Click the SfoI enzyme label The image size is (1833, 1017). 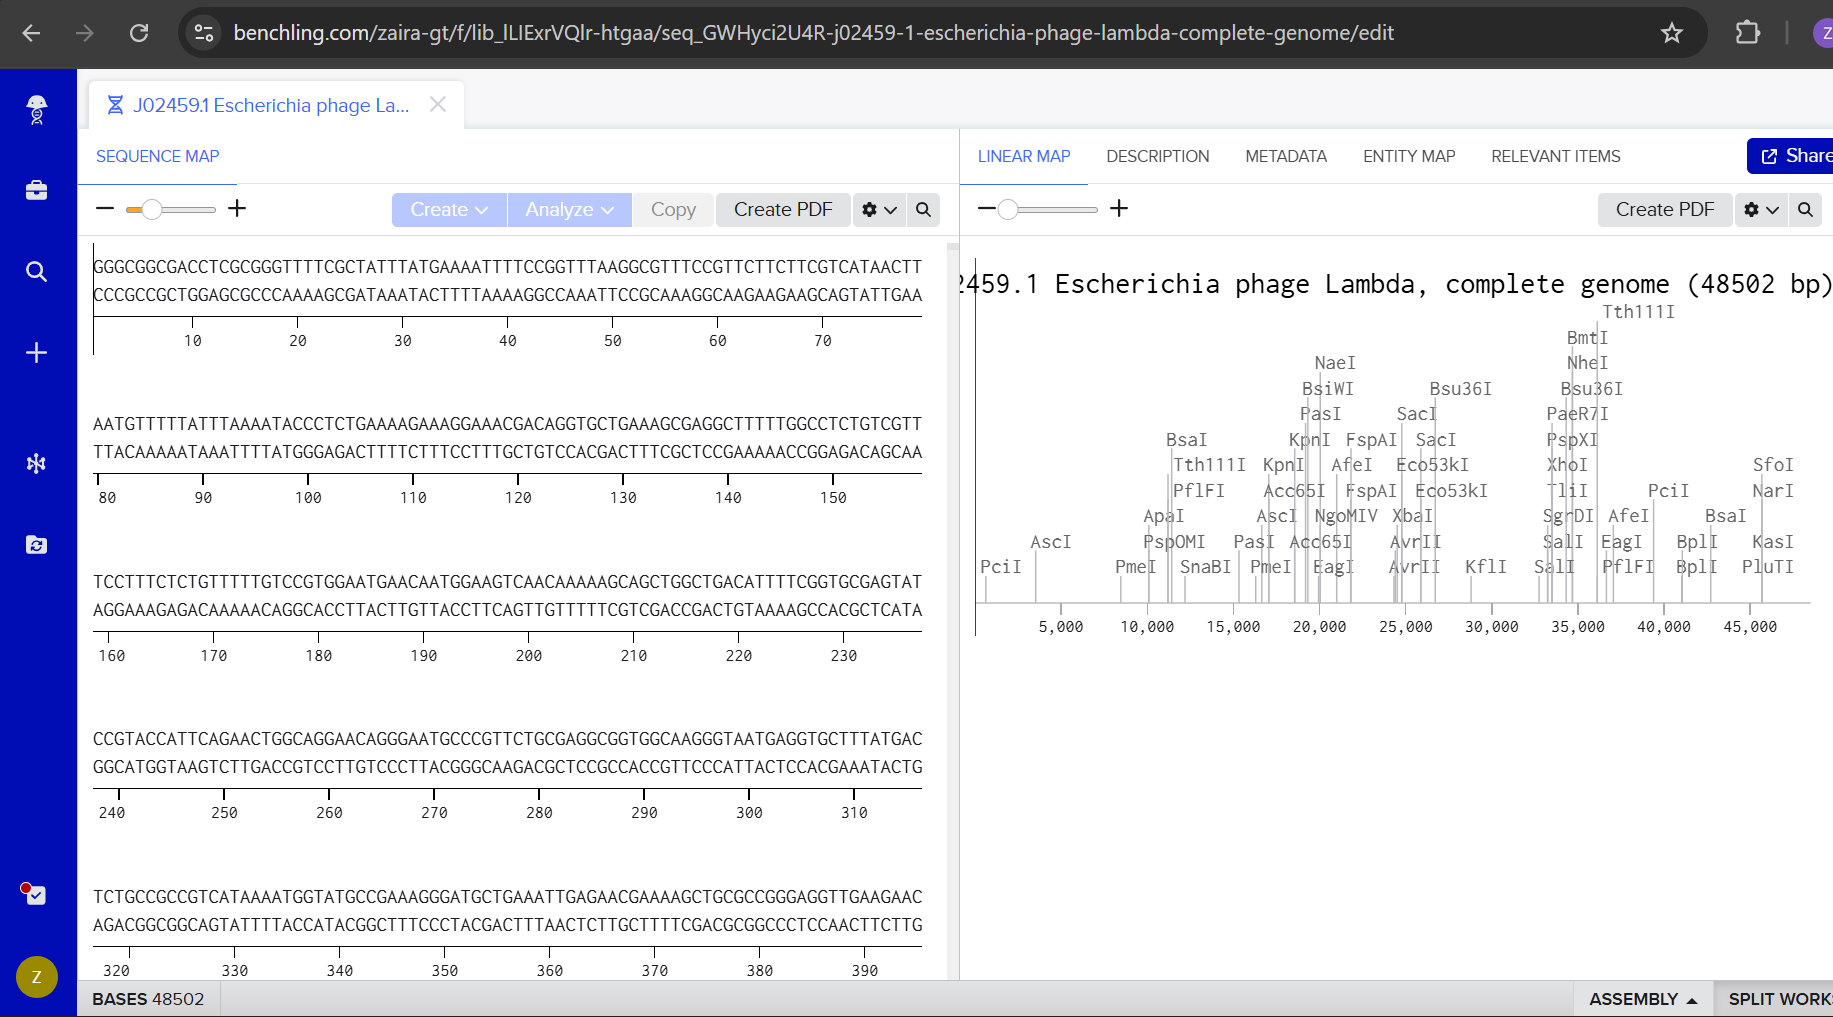(1773, 465)
